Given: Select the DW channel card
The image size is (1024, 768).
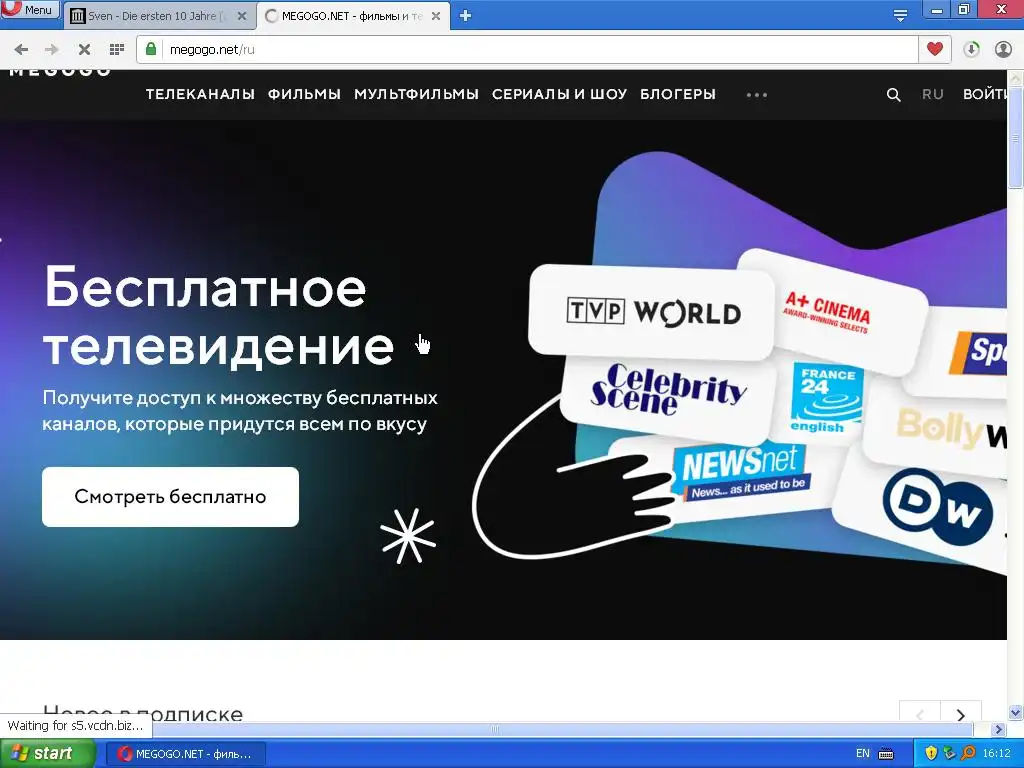Looking at the screenshot, I should (936, 507).
